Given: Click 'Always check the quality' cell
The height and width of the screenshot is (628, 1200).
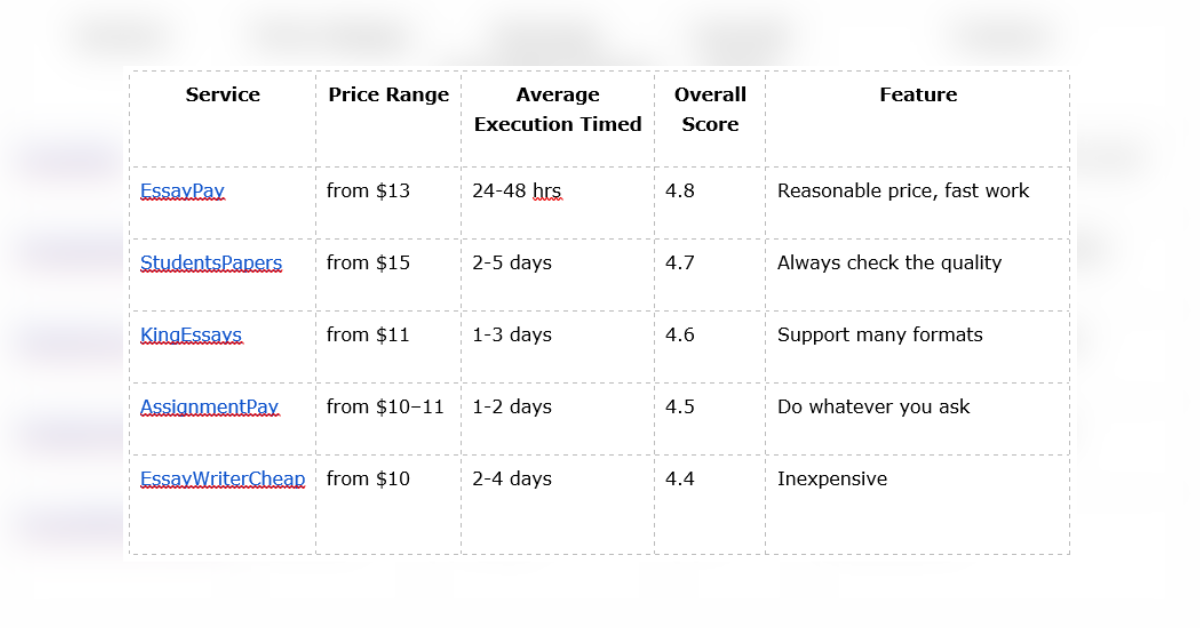Looking at the screenshot, I should point(889,263).
